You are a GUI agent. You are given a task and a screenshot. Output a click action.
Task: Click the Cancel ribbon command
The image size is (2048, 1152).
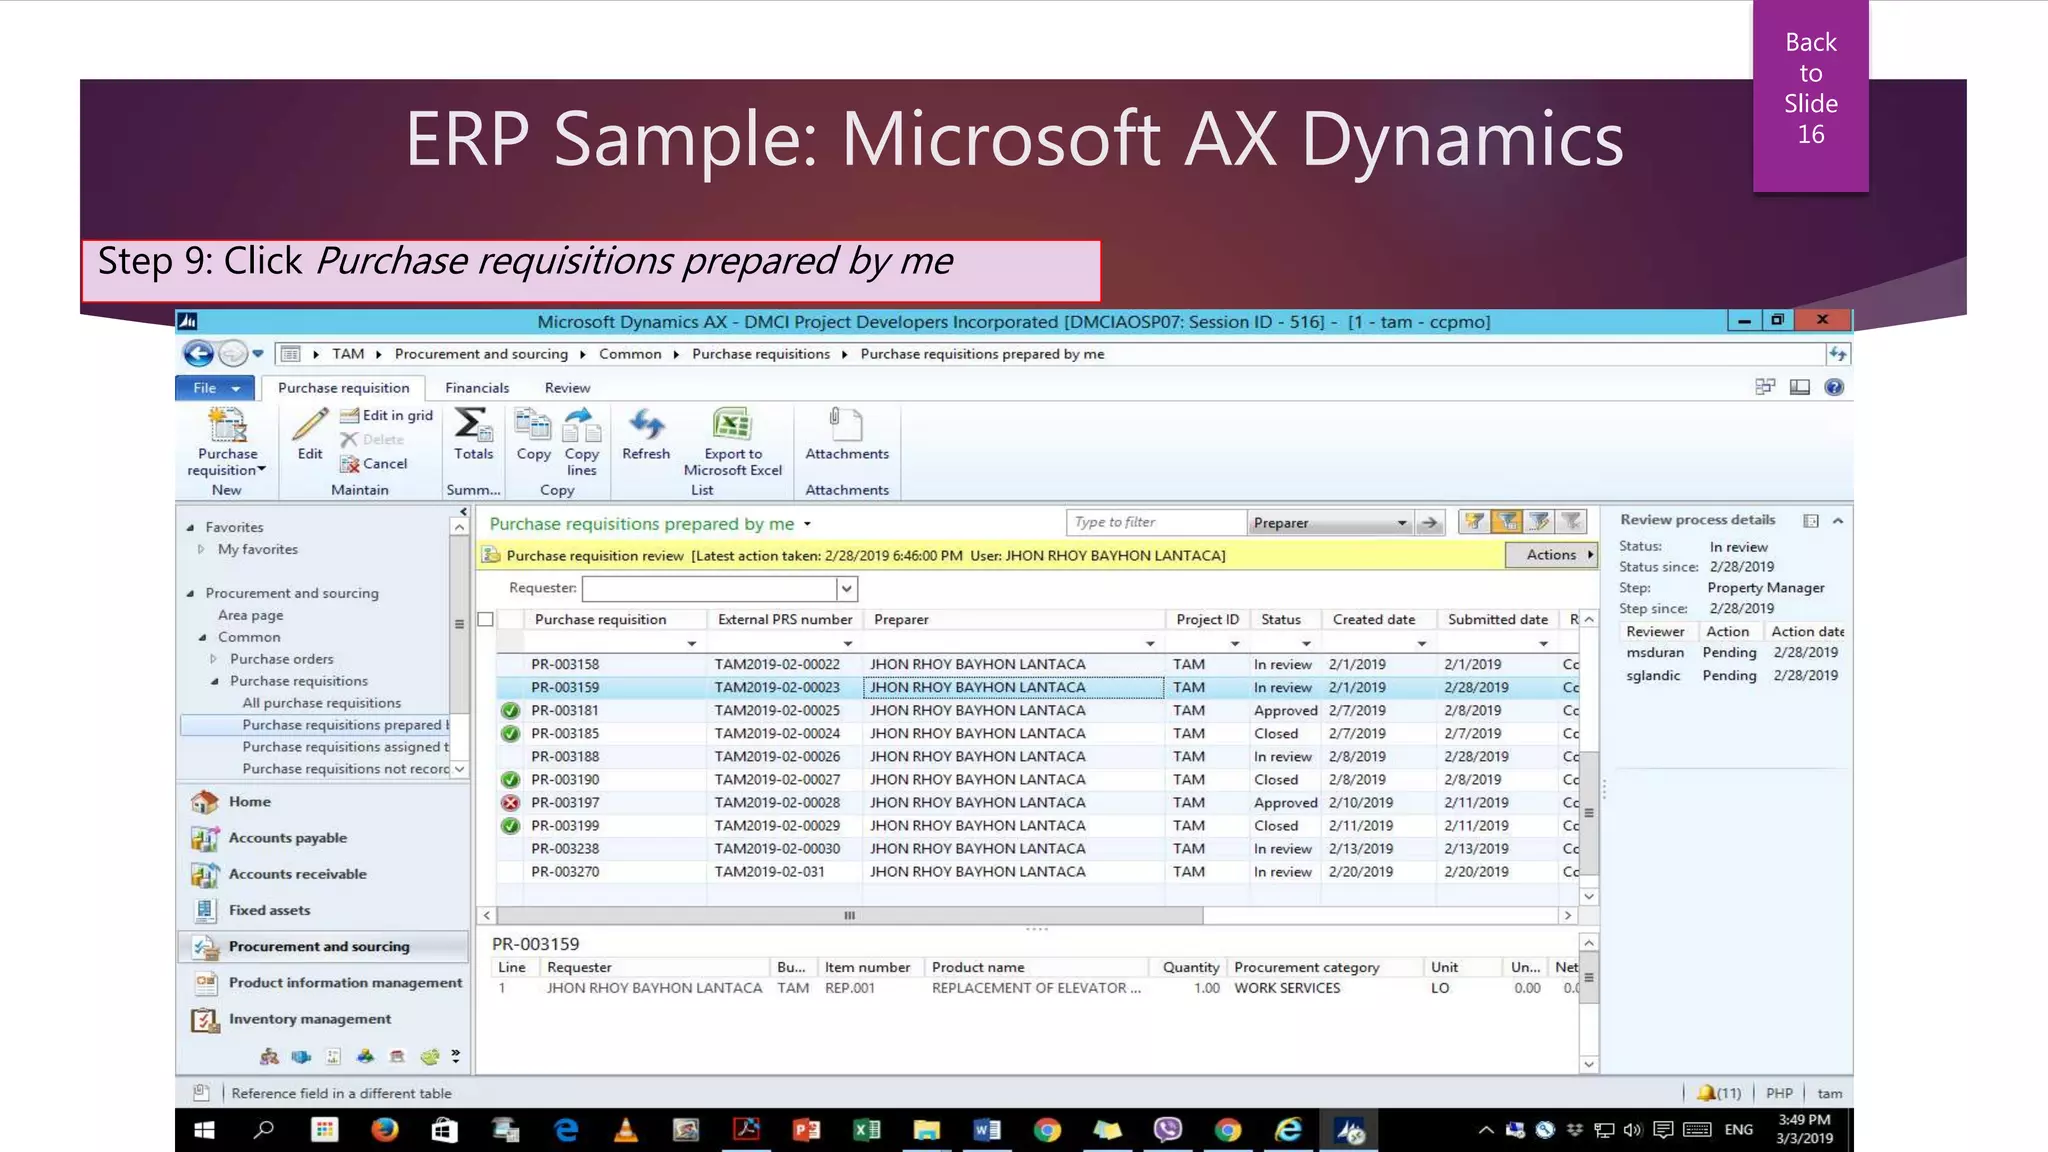pos(374,464)
